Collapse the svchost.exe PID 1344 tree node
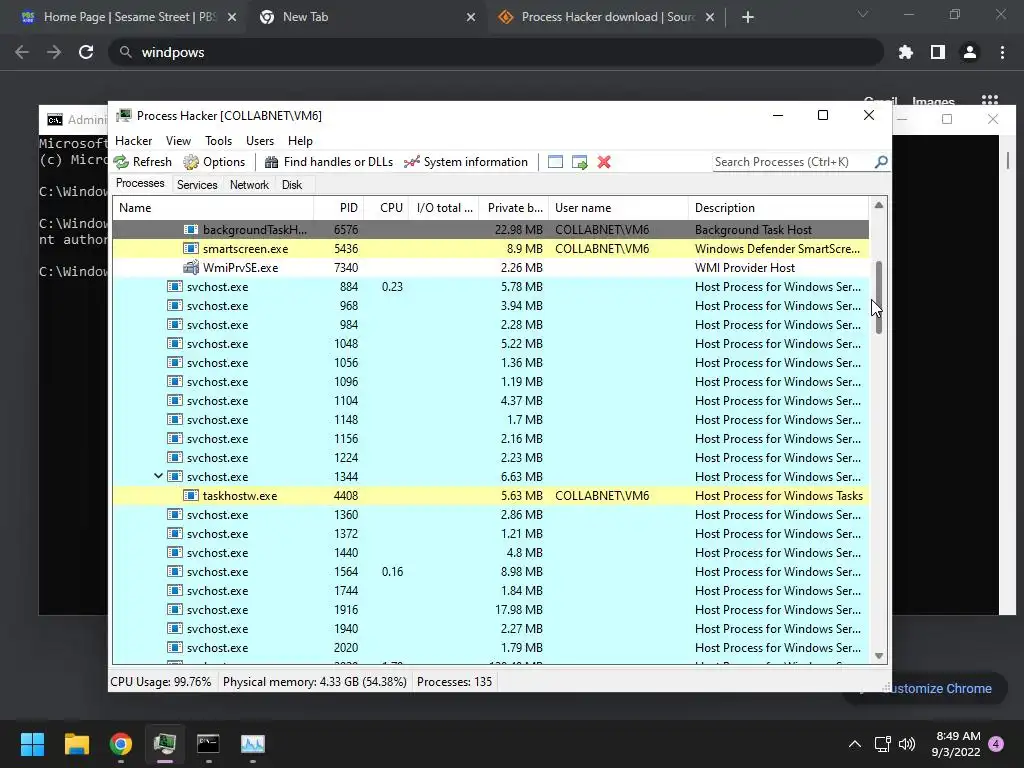This screenshot has height=768, width=1024. point(158,476)
